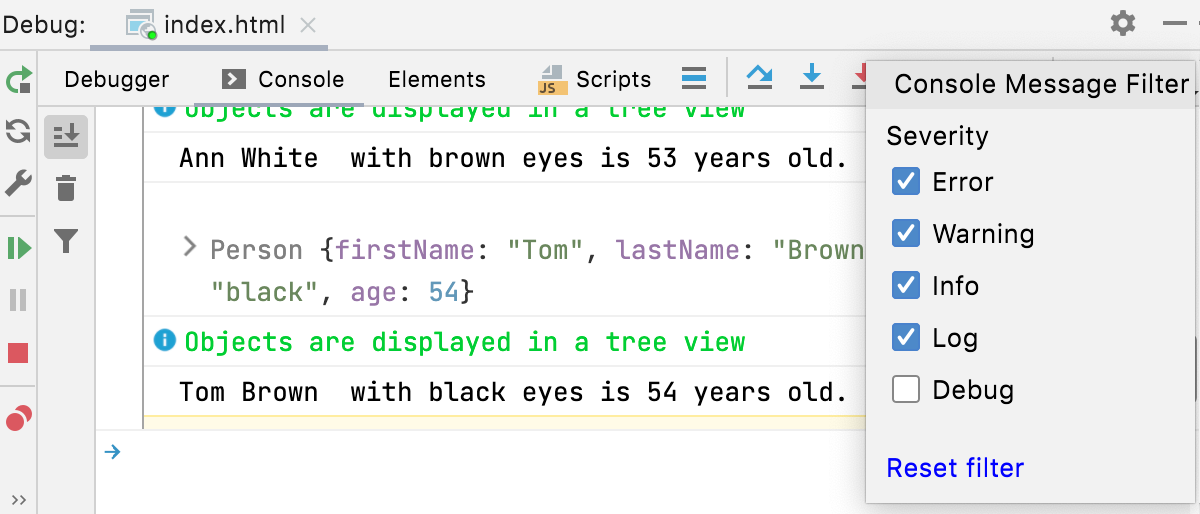Click the funnel filter messages icon
This screenshot has width=1200, height=514.
[x=66, y=241]
